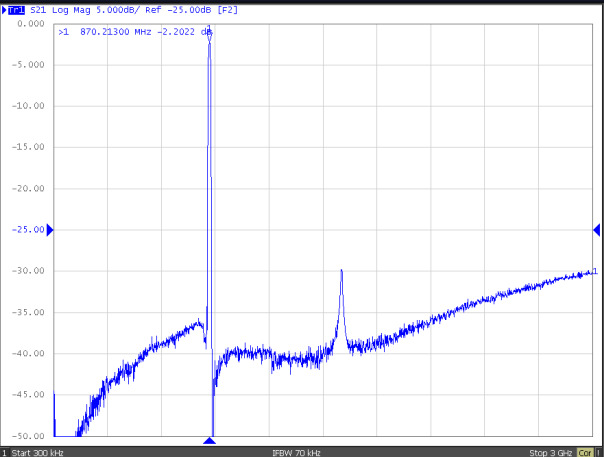Select the channel 1 number in status bar
Viewport: 604px width, 457px height.
[4, 452]
